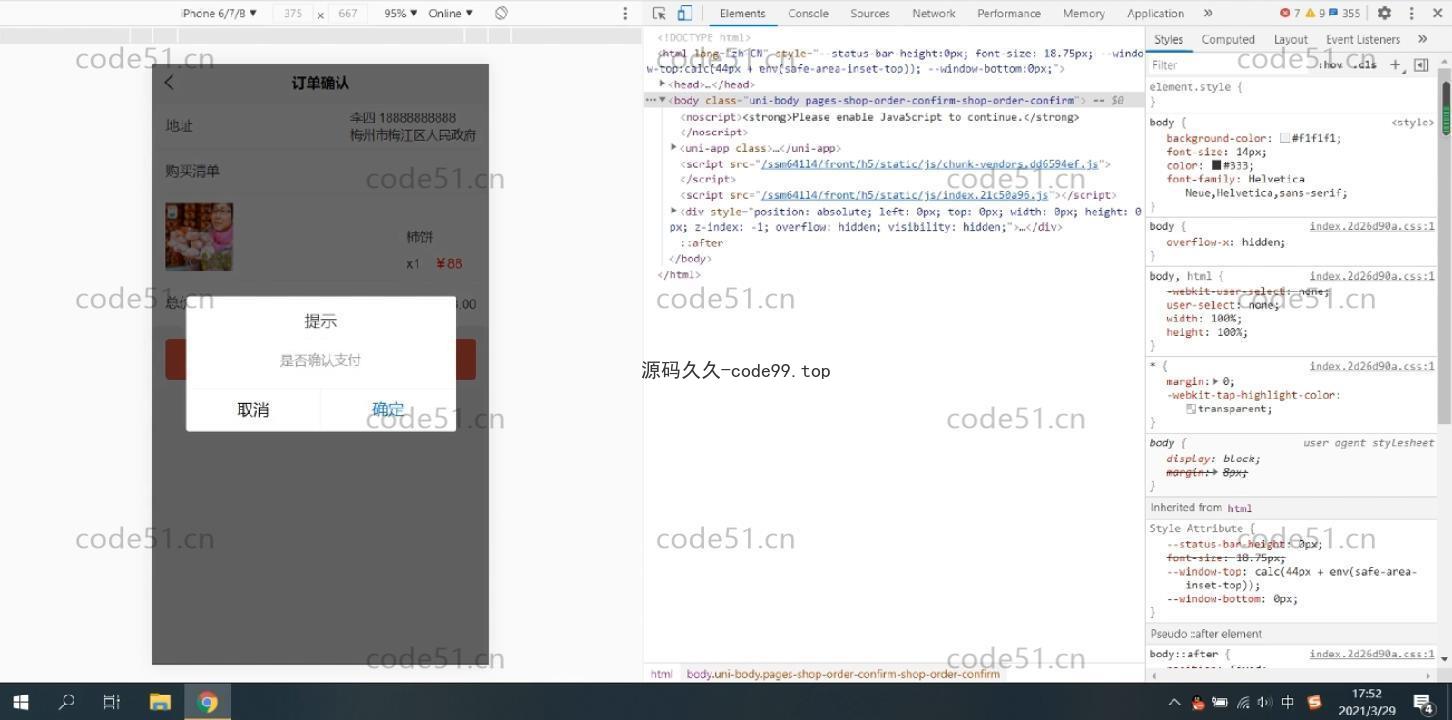The width and height of the screenshot is (1452, 720).
Task: Open chunk-vendors.dd6594ef.js script link
Action: [929, 164]
